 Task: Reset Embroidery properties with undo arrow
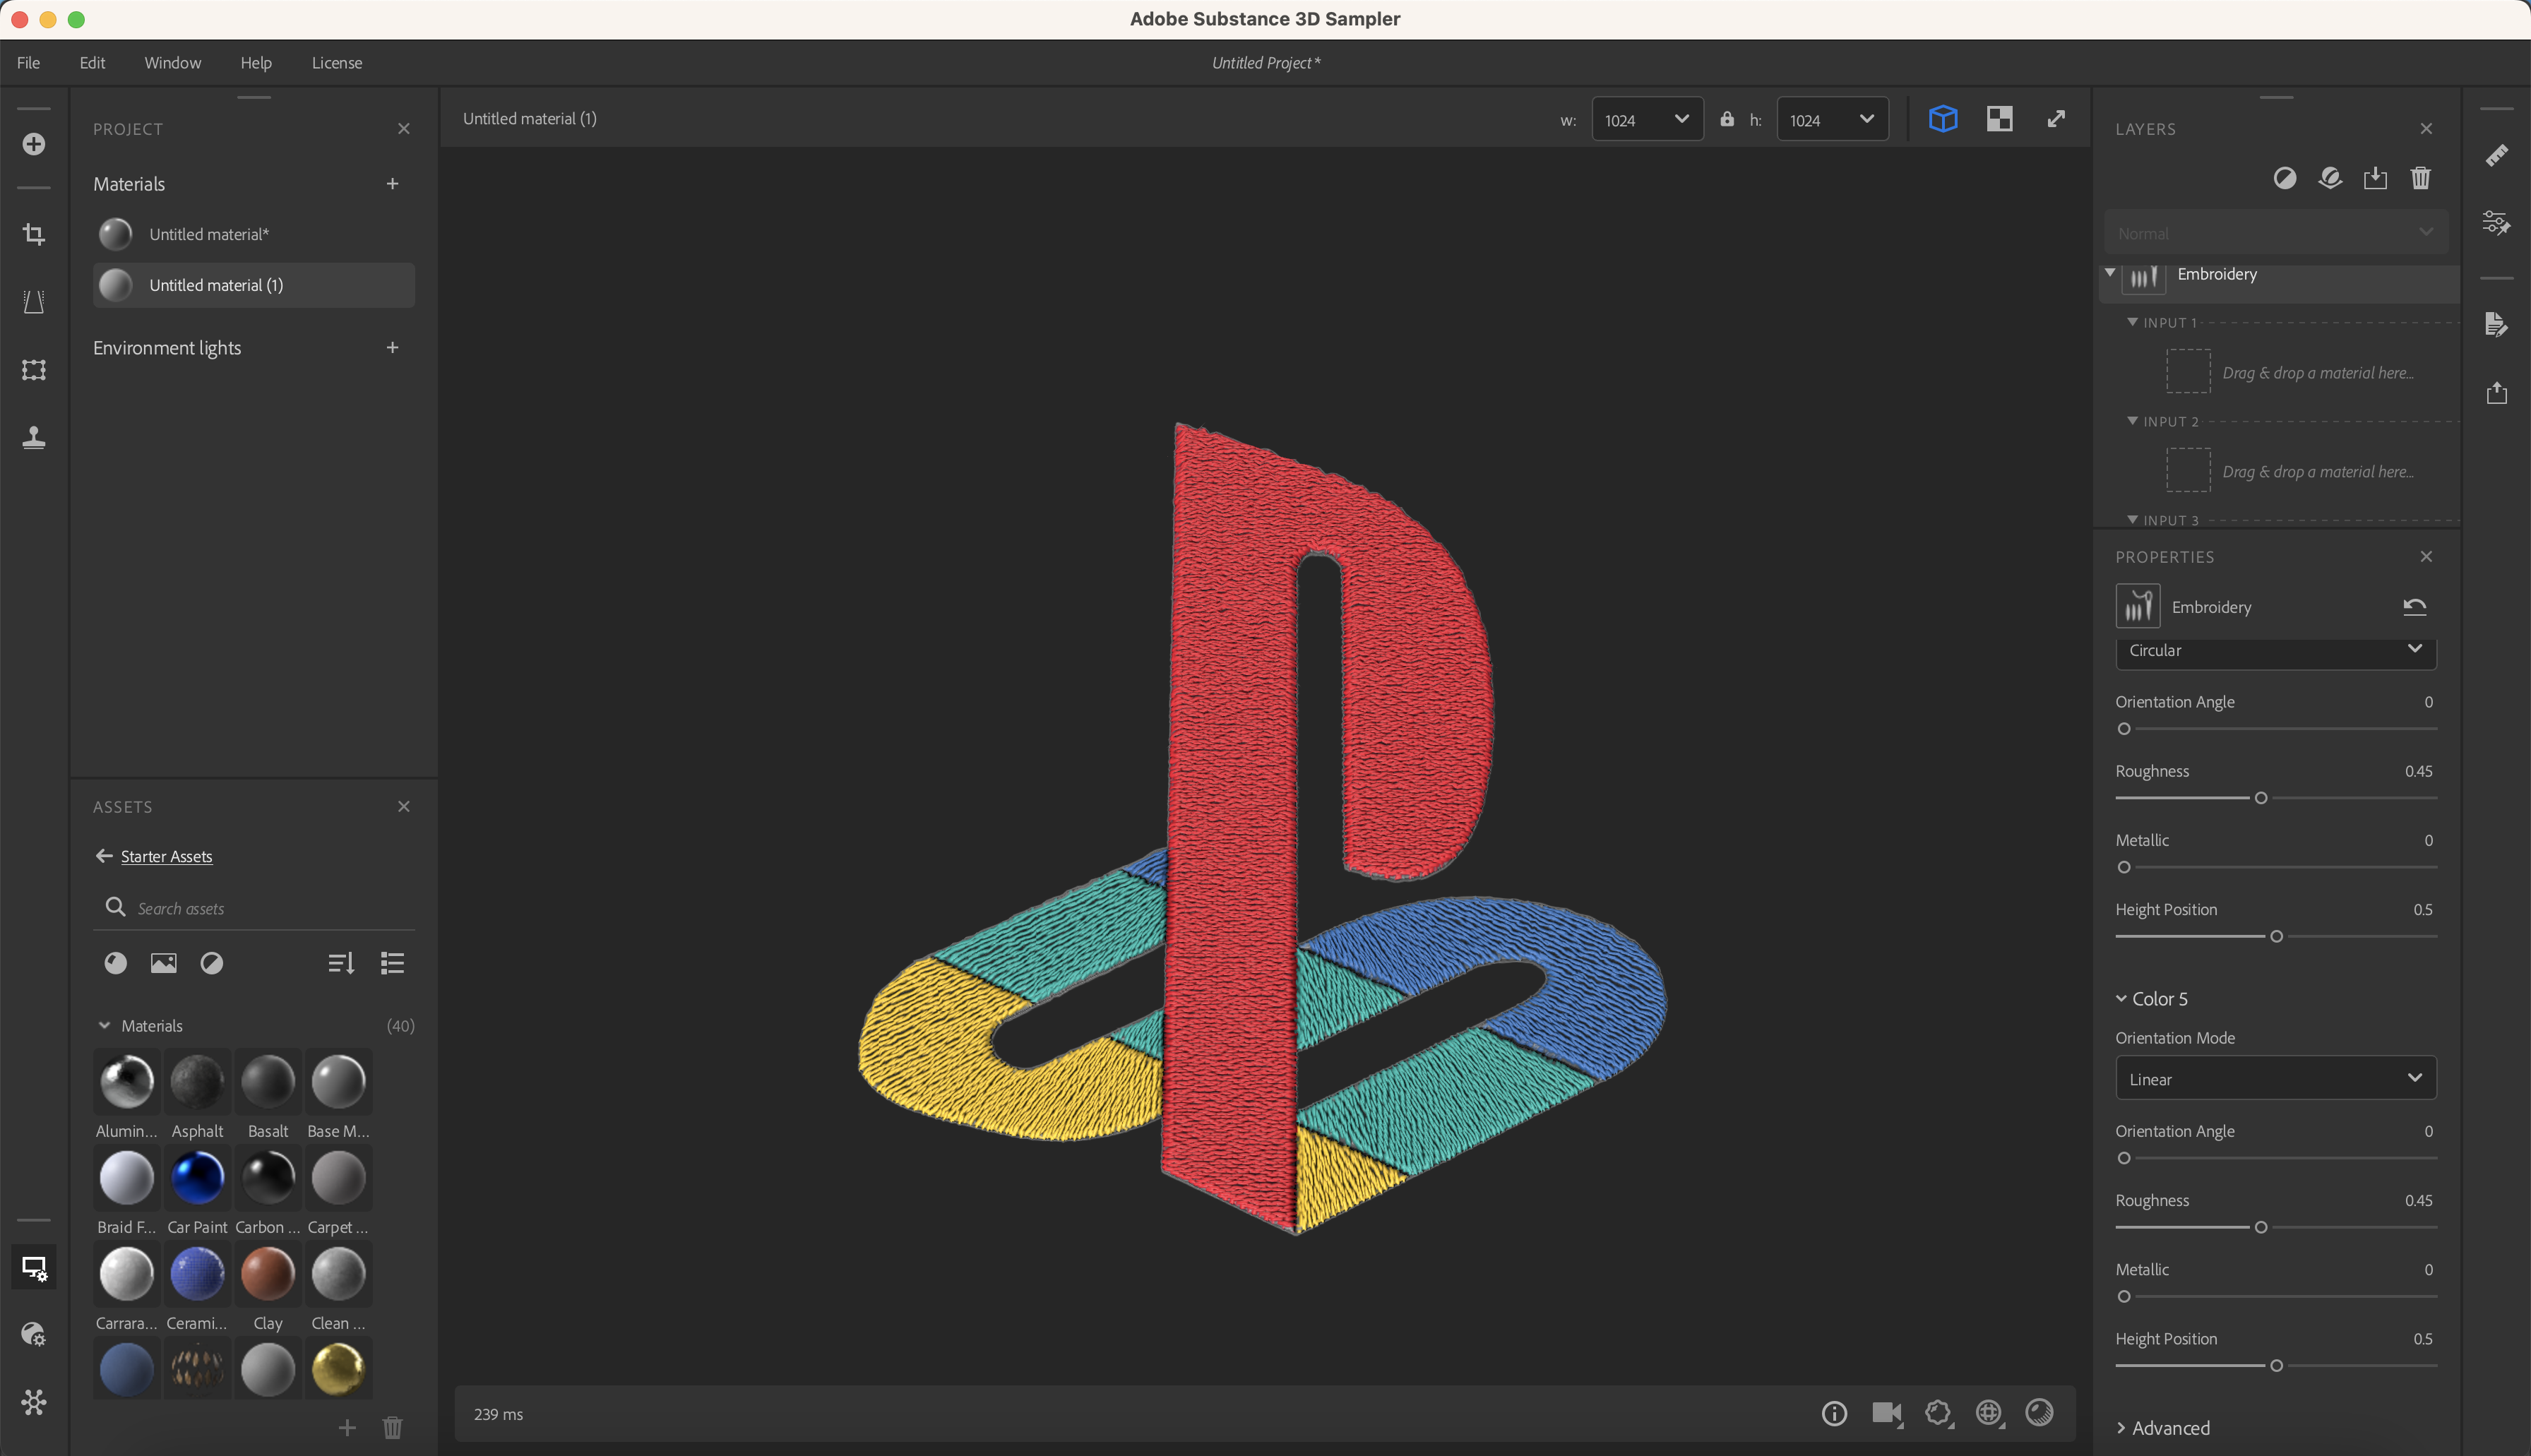pyautogui.click(x=2415, y=607)
